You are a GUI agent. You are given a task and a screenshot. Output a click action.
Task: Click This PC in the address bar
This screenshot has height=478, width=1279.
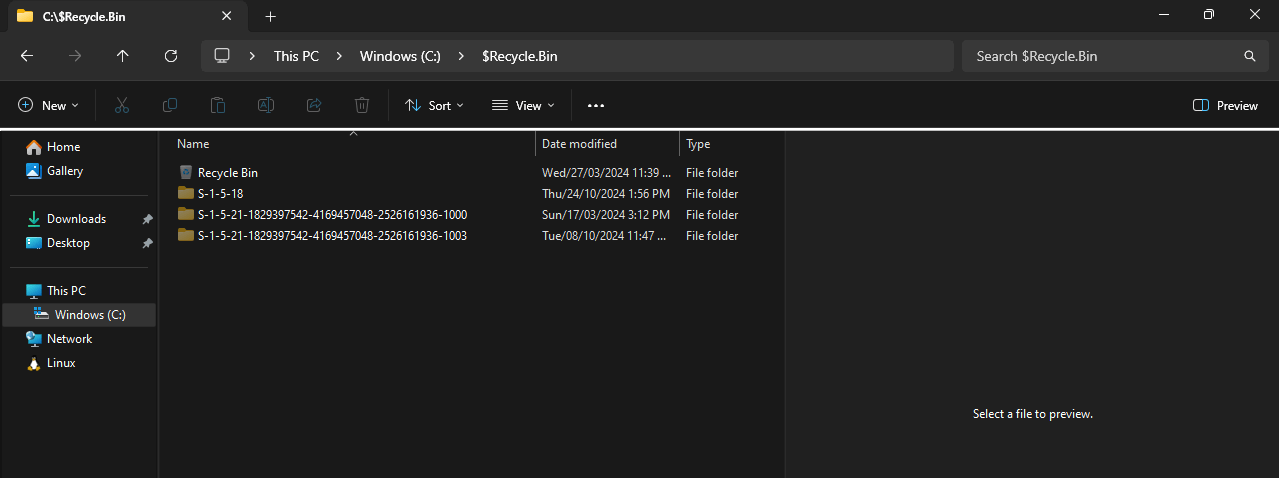point(297,56)
